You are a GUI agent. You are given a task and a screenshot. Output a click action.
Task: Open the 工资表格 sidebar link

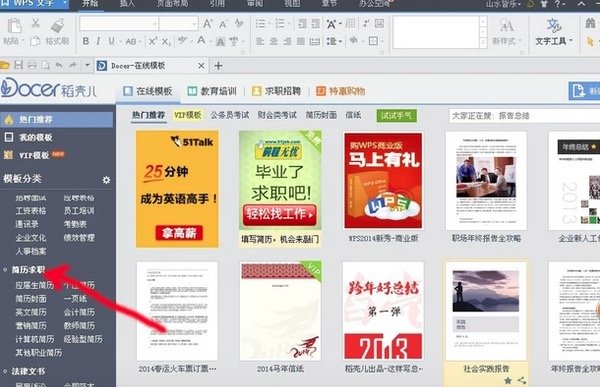coord(31,211)
